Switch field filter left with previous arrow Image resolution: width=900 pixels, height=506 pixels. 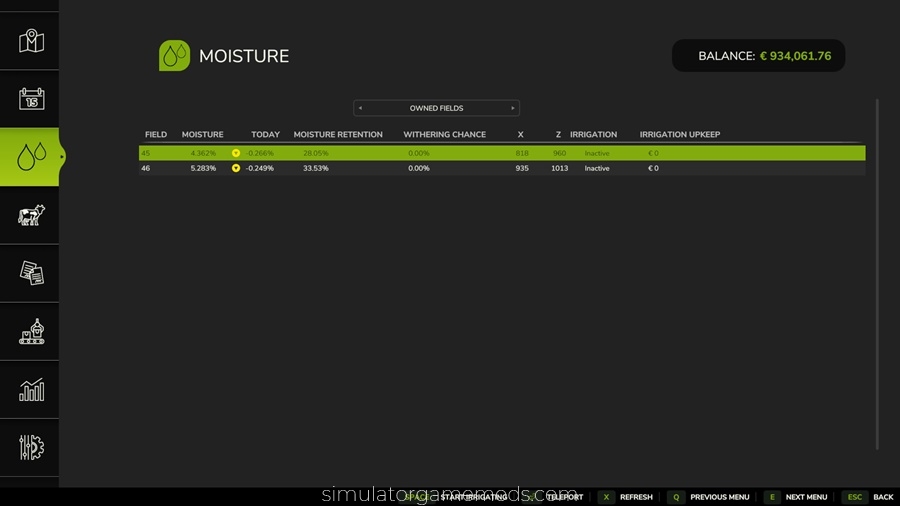point(360,108)
